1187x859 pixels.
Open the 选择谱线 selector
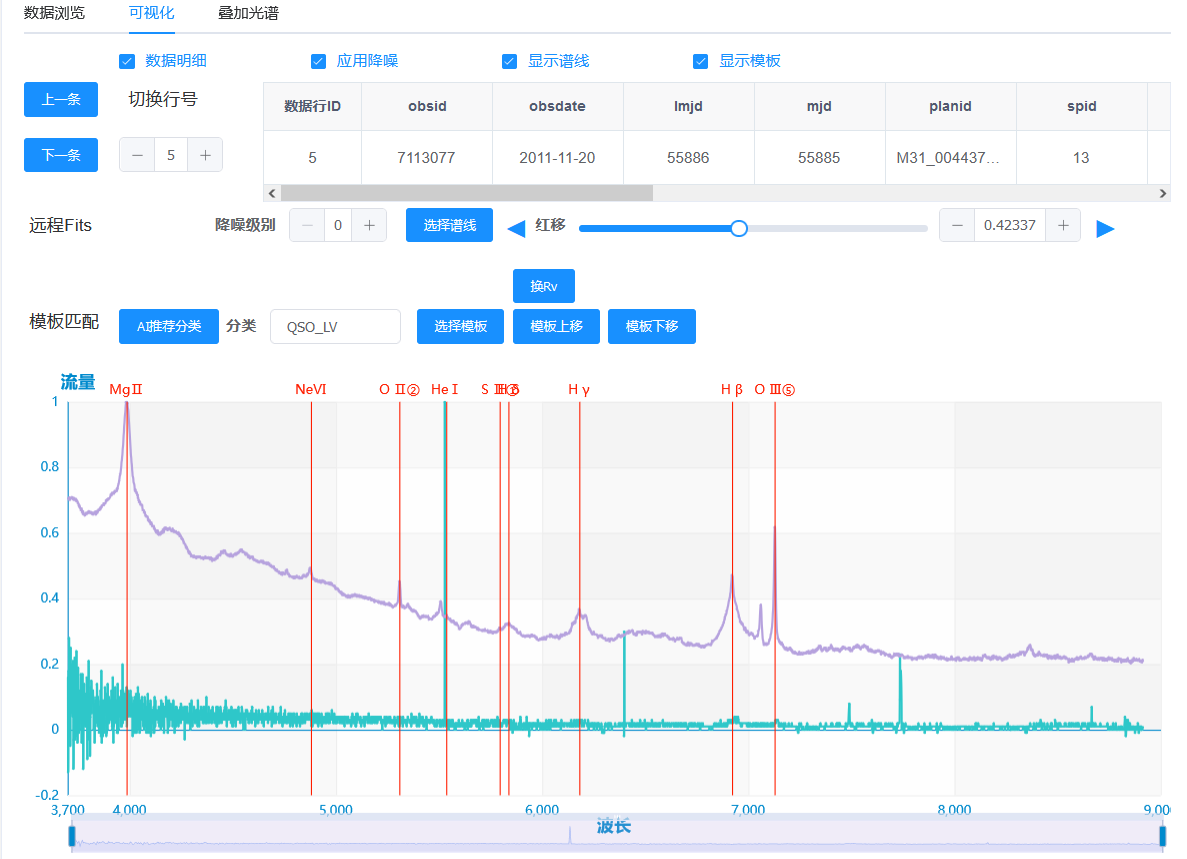pyautogui.click(x=449, y=225)
